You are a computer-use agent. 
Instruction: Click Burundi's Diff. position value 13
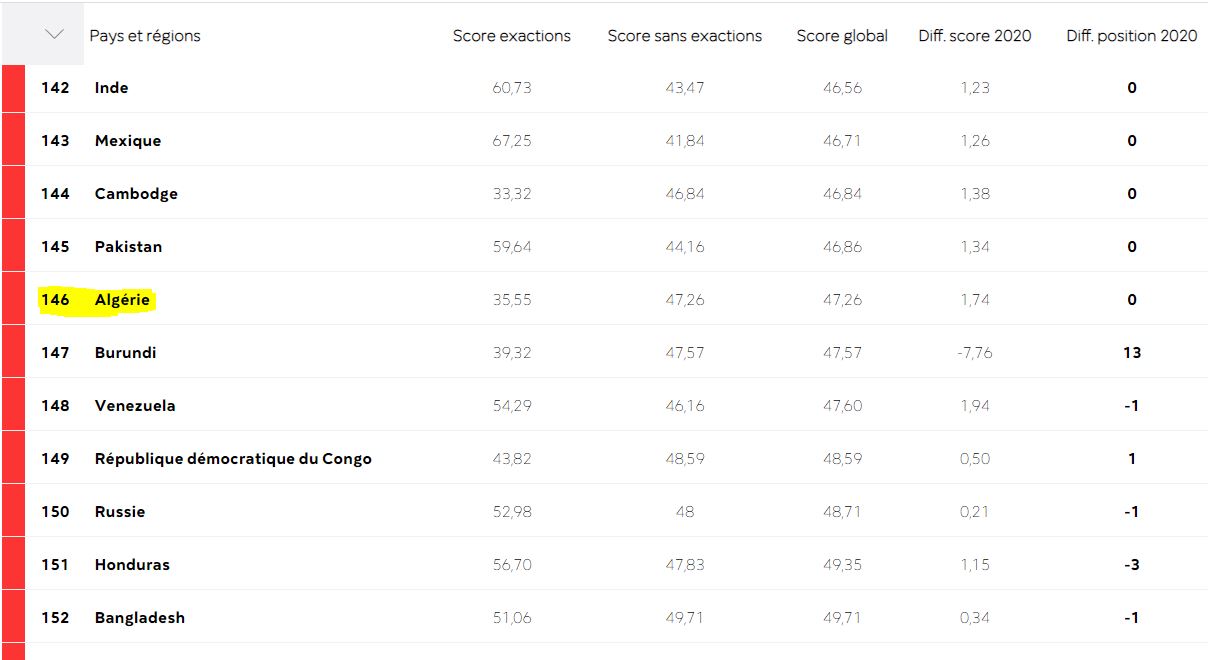click(x=1131, y=353)
